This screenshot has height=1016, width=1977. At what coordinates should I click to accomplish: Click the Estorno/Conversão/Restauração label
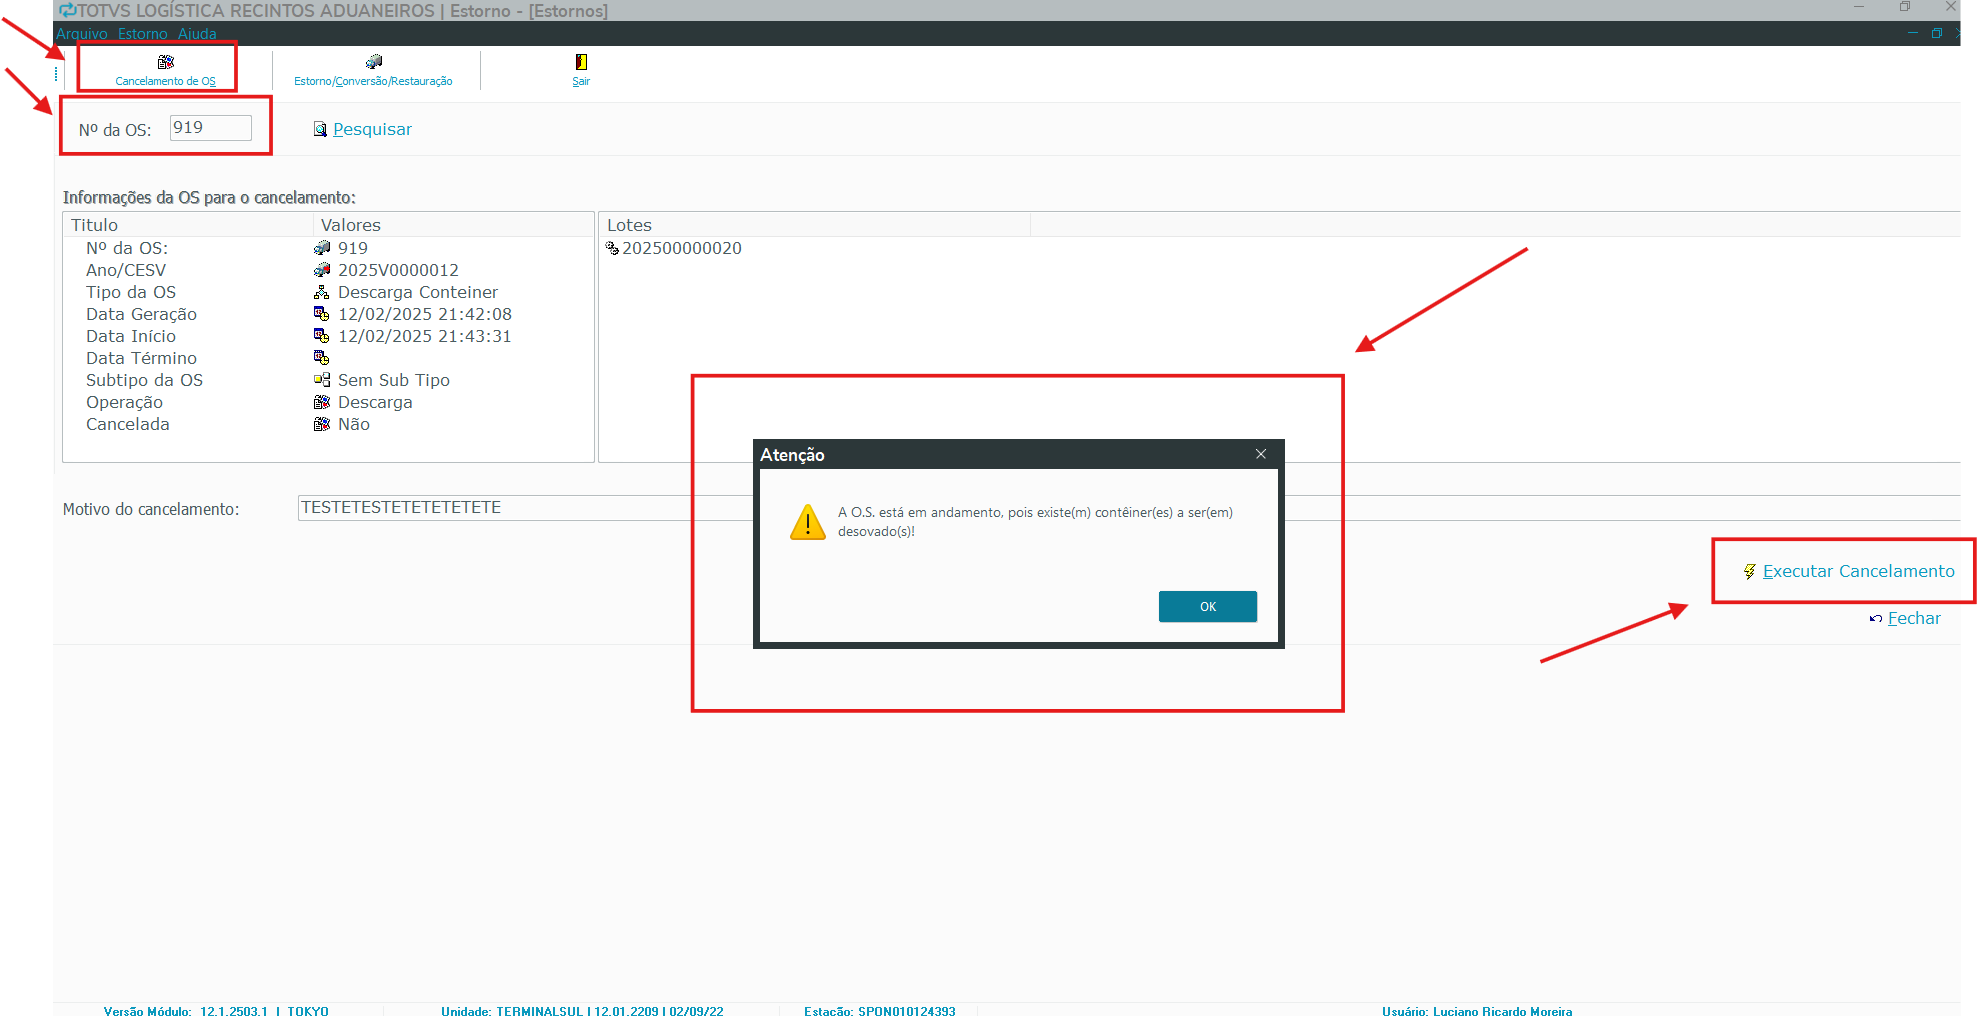(x=373, y=82)
